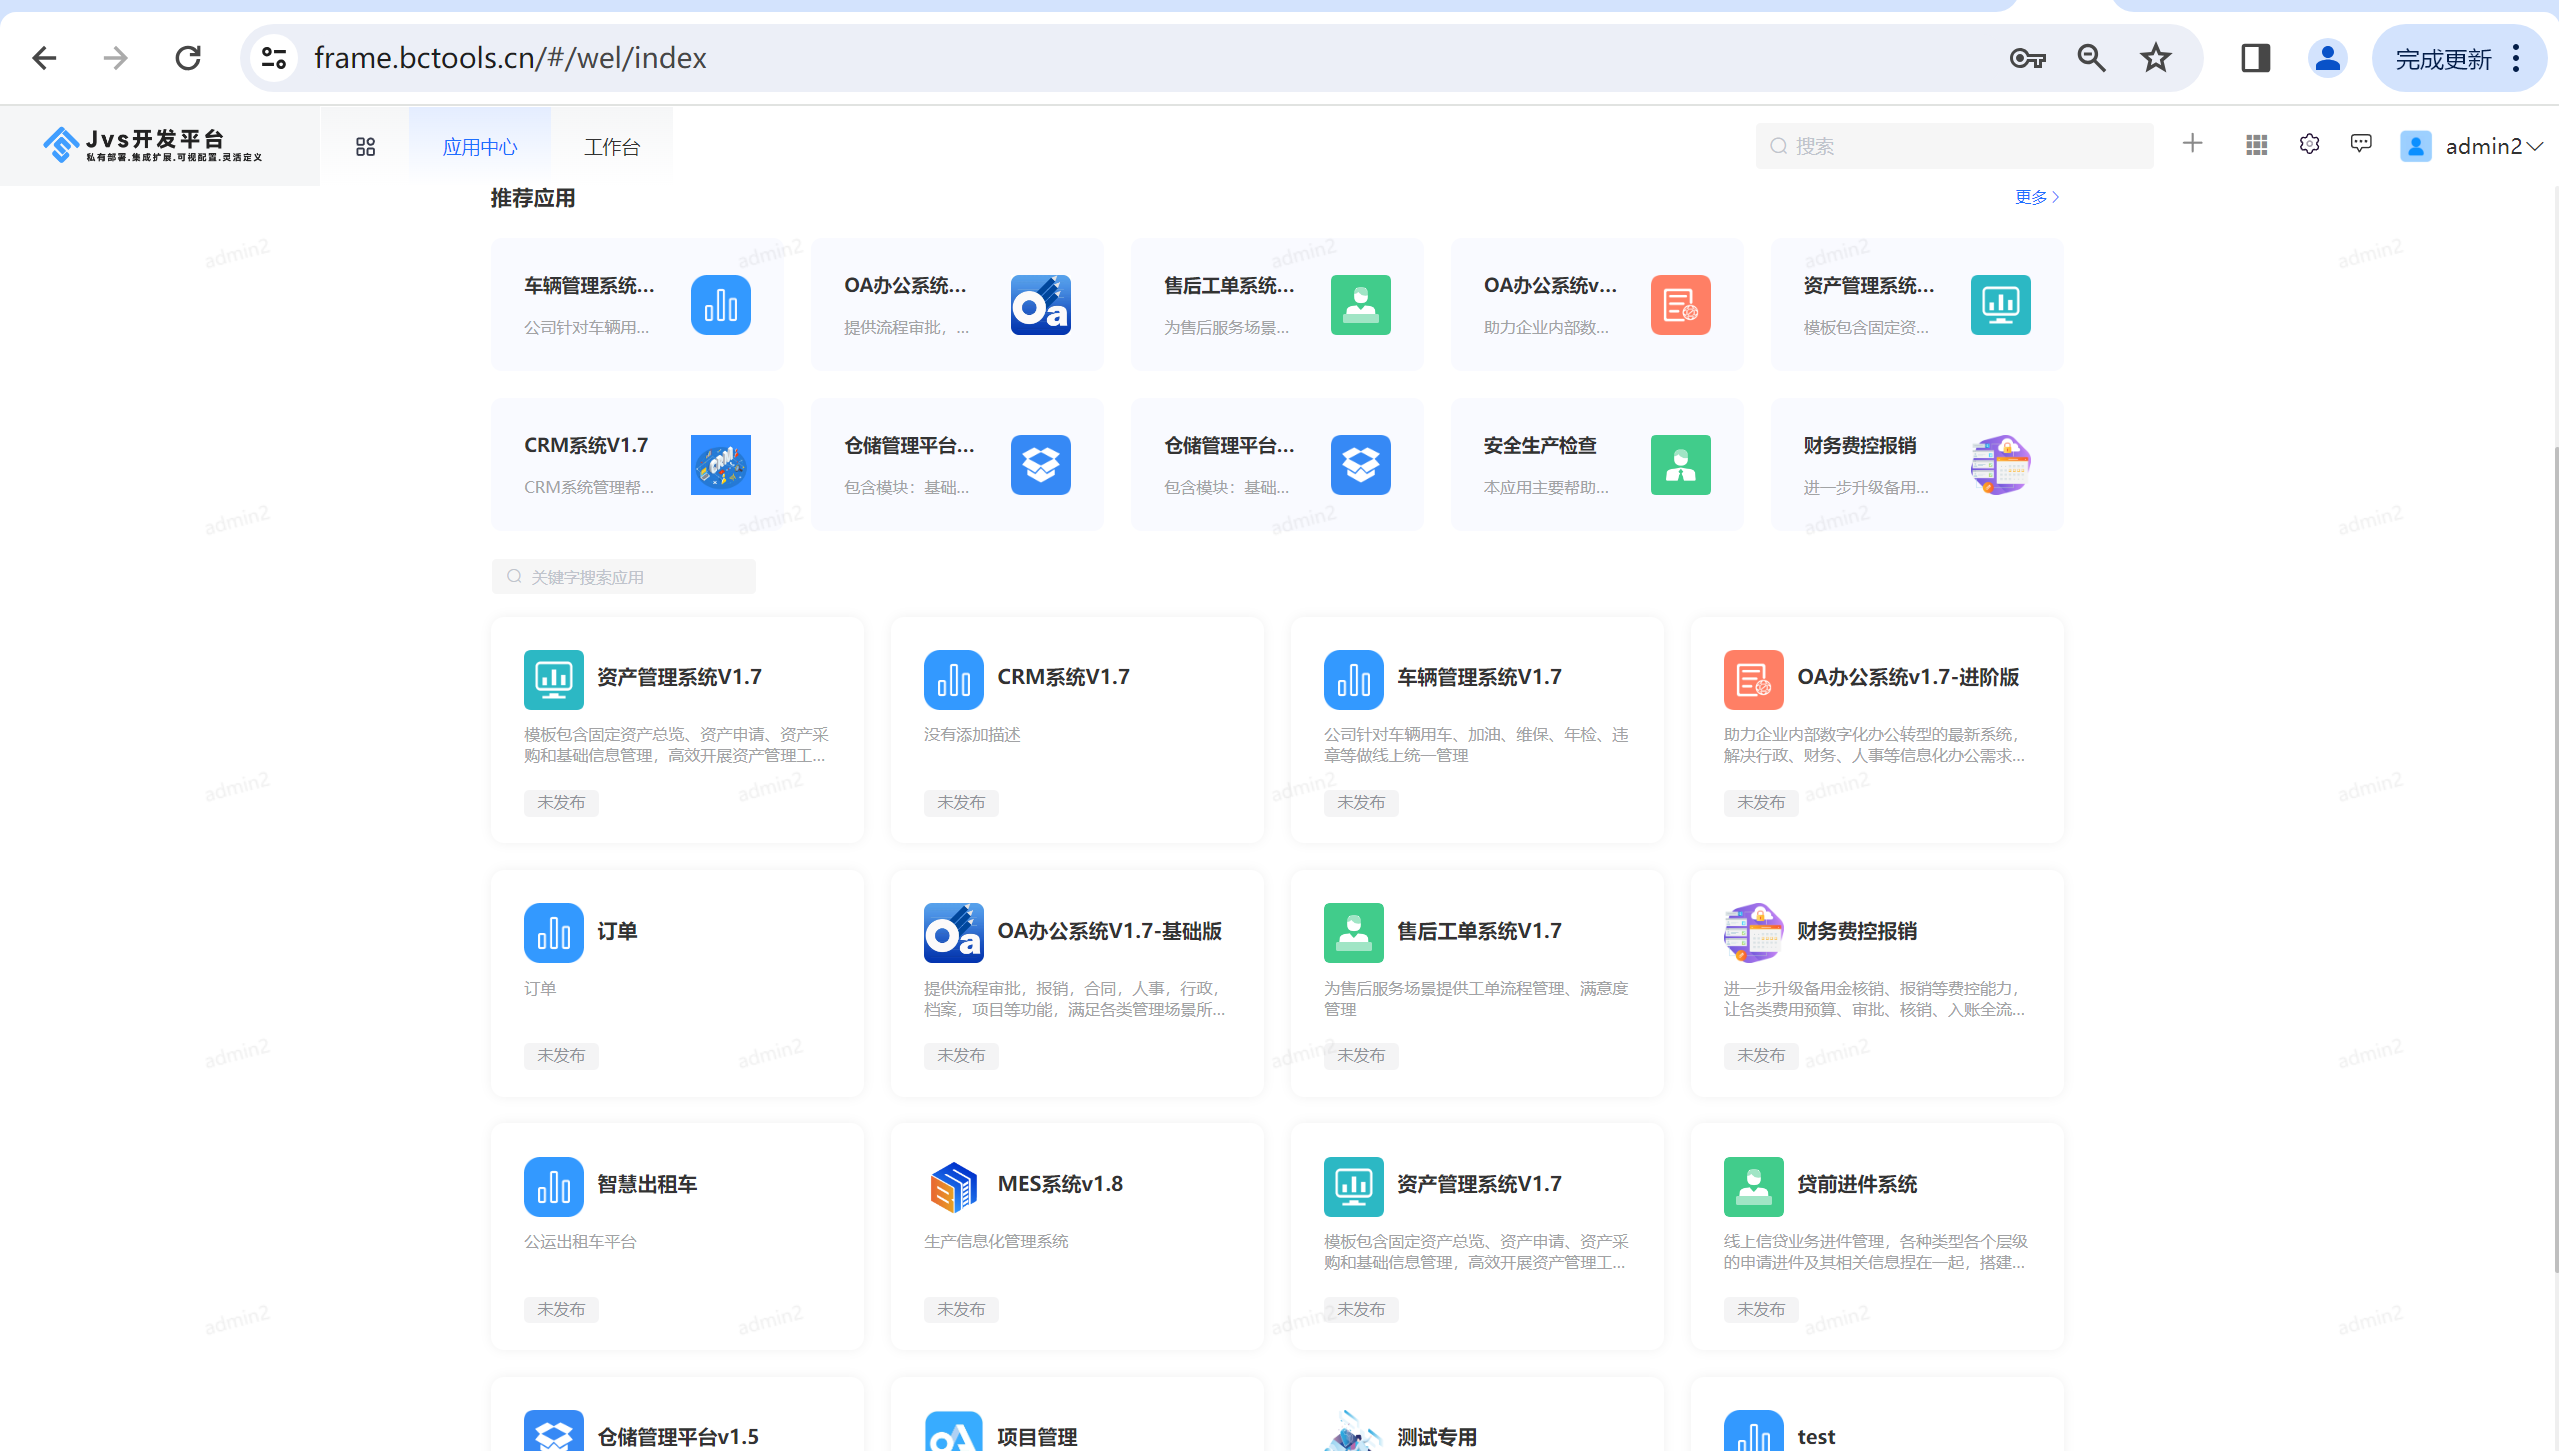
Task: Open the Chrome profile avatar
Action: pyautogui.click(x=2328, y=58)
